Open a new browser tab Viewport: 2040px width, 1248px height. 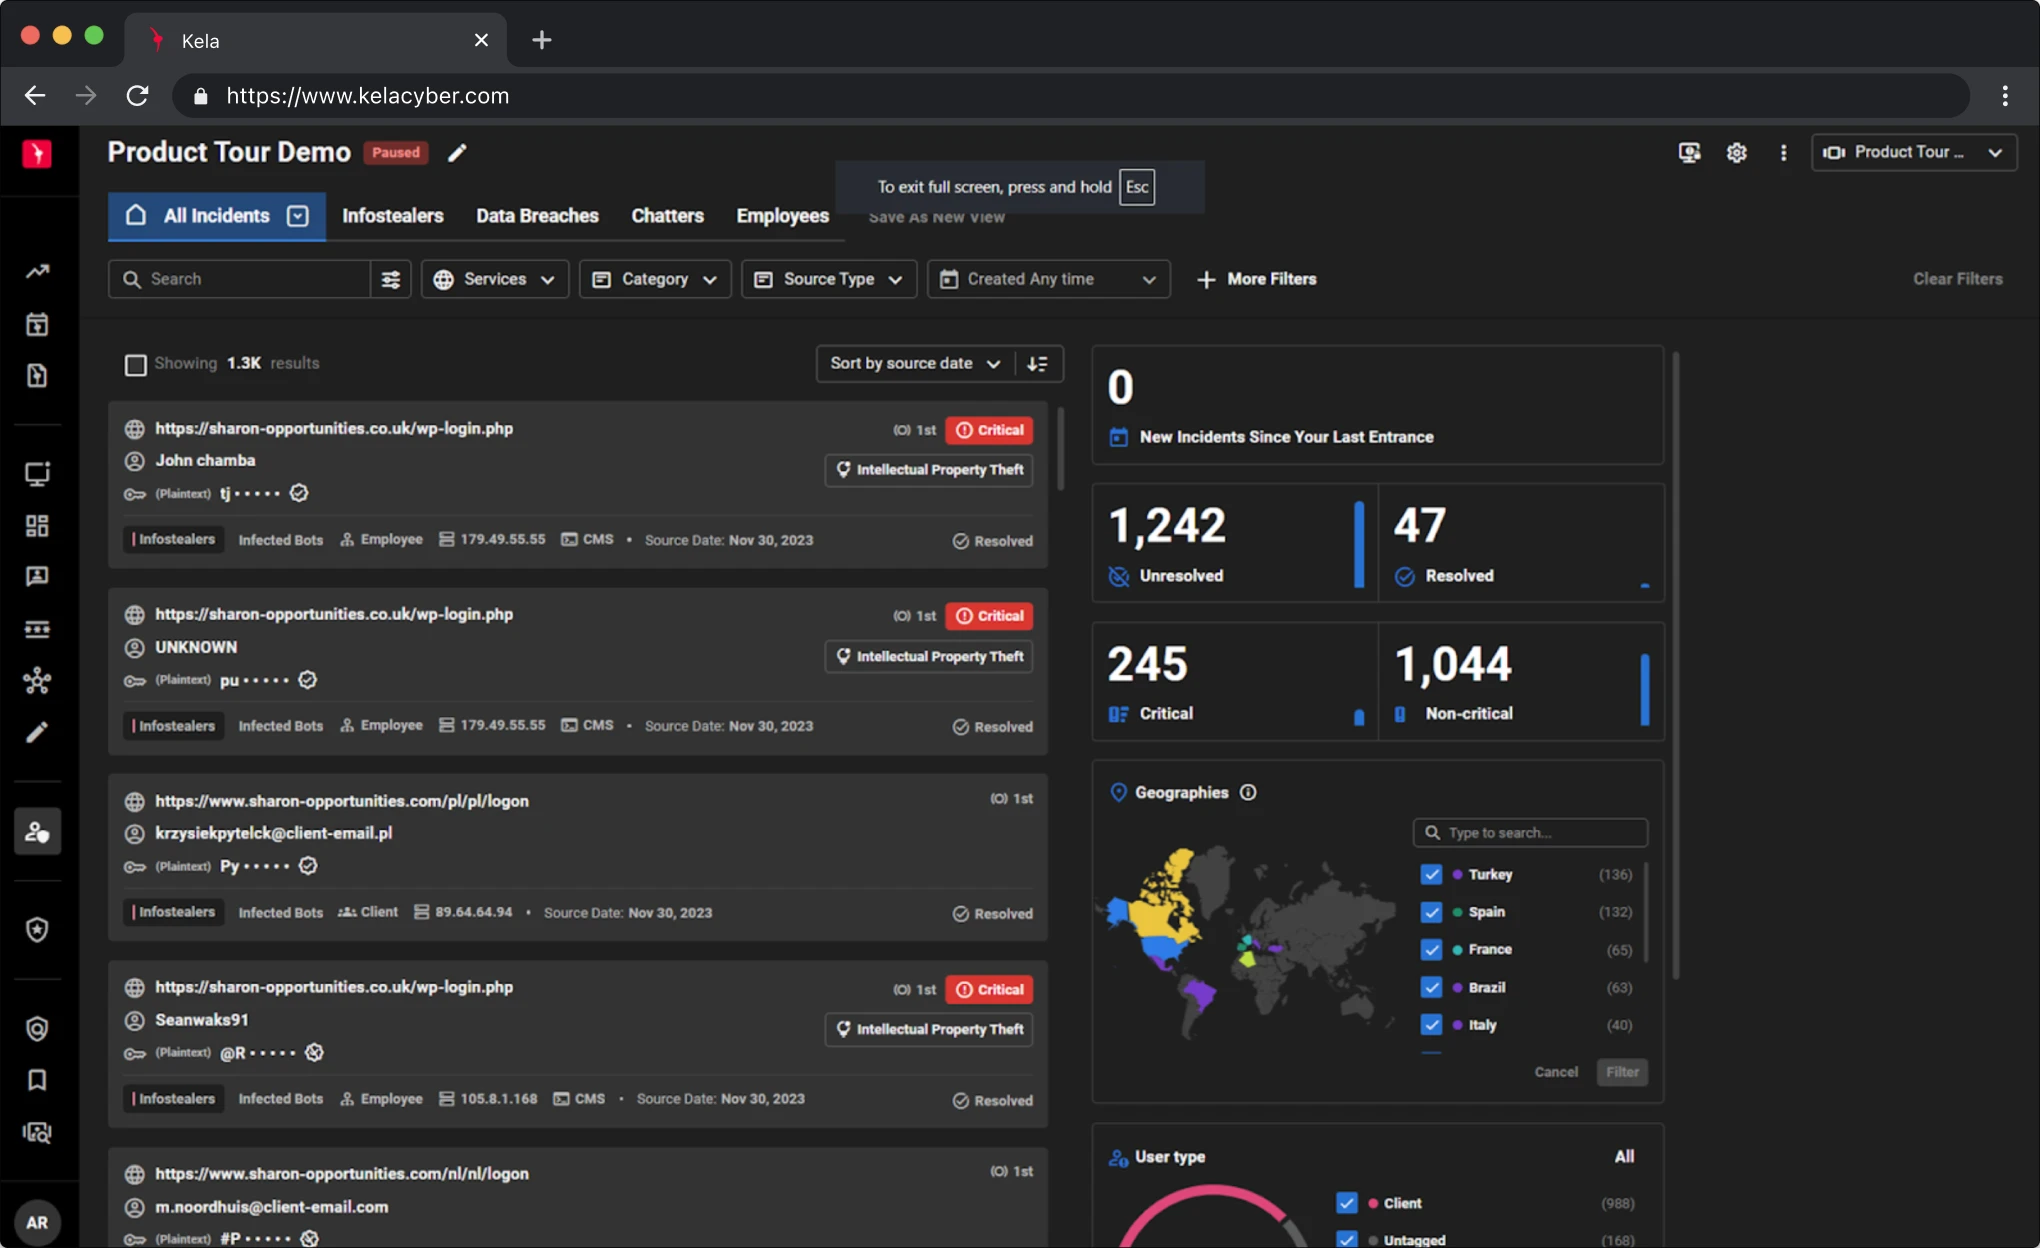pos(541,40)
